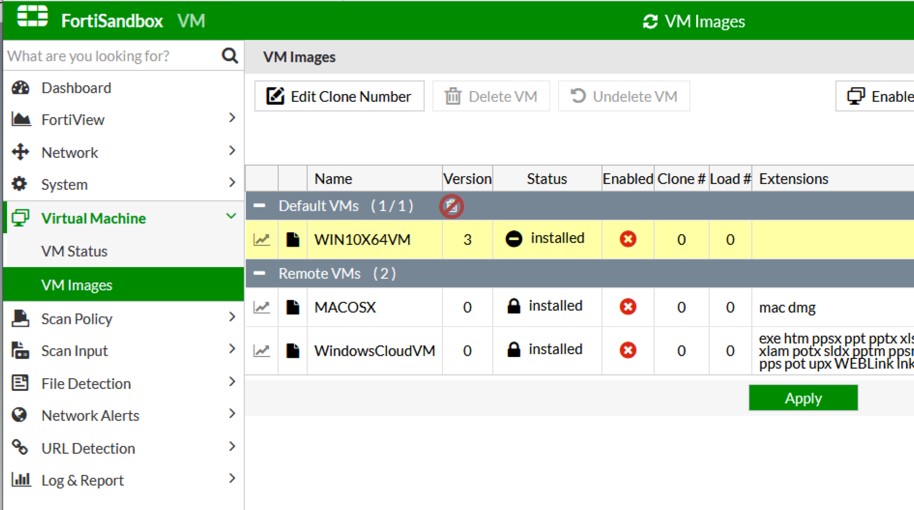
Task: Click the System gear icon
Action: pos(20,184)
